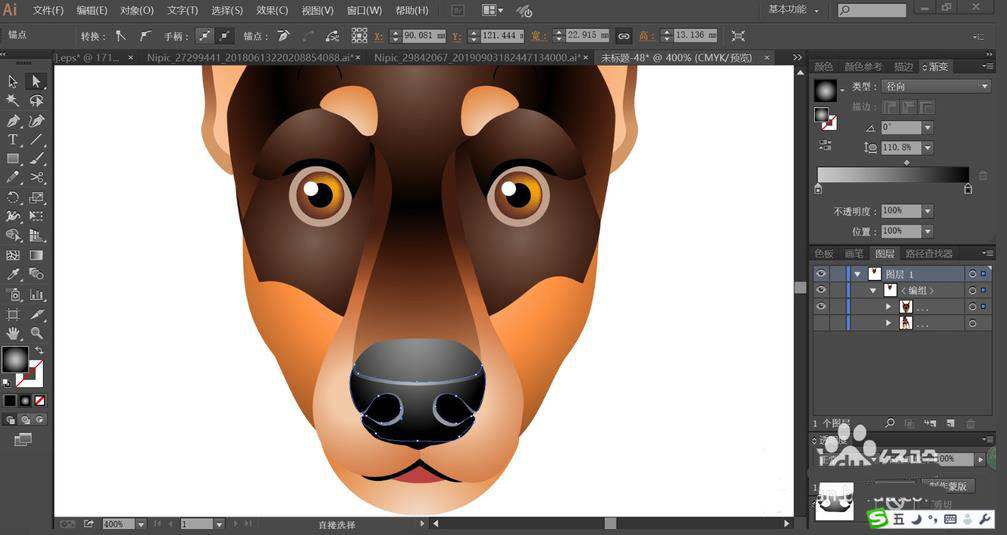Select the Hand tool
This screenshot has width=1007, height=535.
[12, 333]
